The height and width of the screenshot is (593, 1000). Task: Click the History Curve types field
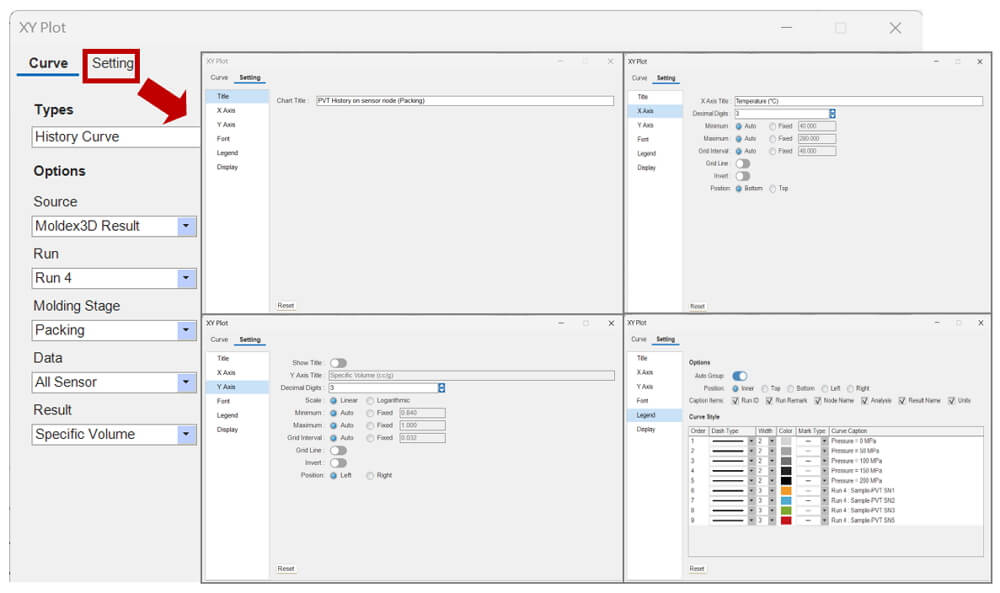116,136
